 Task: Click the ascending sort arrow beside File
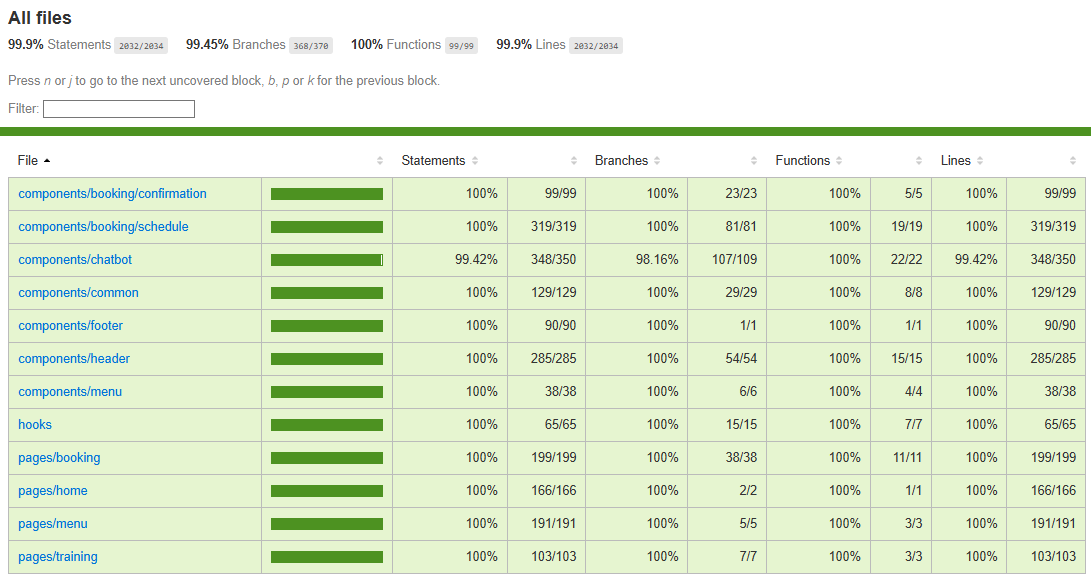[x=47, y=161]
